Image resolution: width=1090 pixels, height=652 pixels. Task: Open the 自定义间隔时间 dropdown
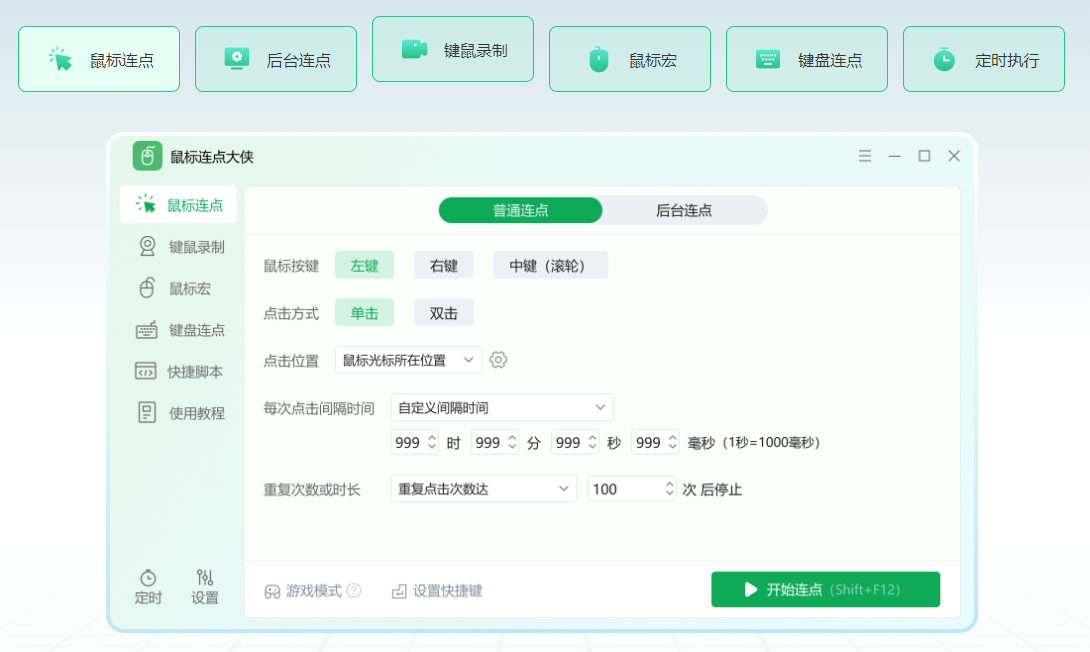click(x=502, y=407)
